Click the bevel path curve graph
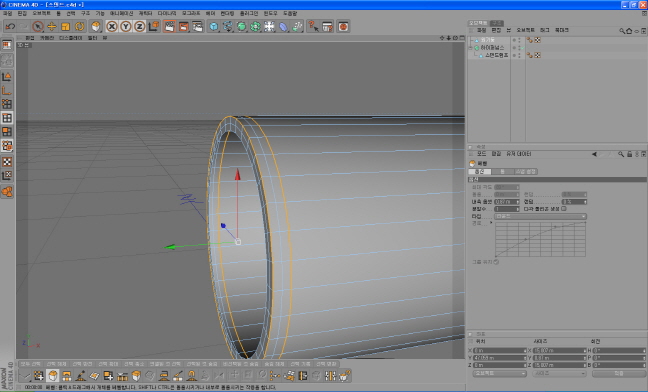Viewport: 648px width, 392px height. click(541, 239)
